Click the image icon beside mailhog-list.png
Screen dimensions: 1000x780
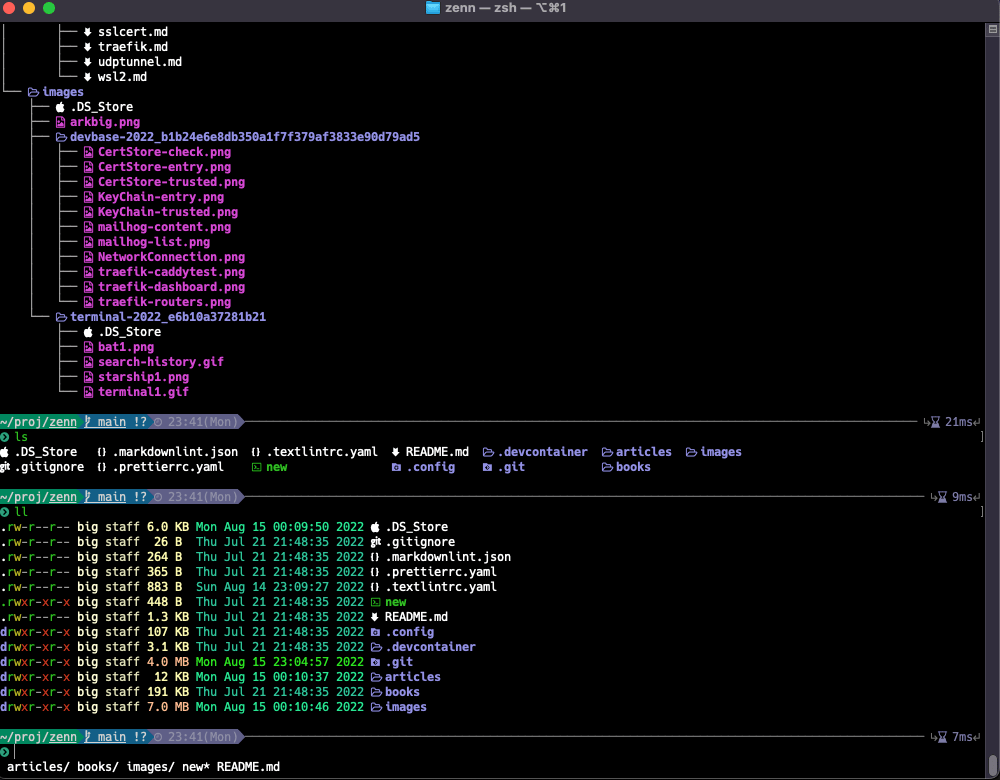[89, 242]
